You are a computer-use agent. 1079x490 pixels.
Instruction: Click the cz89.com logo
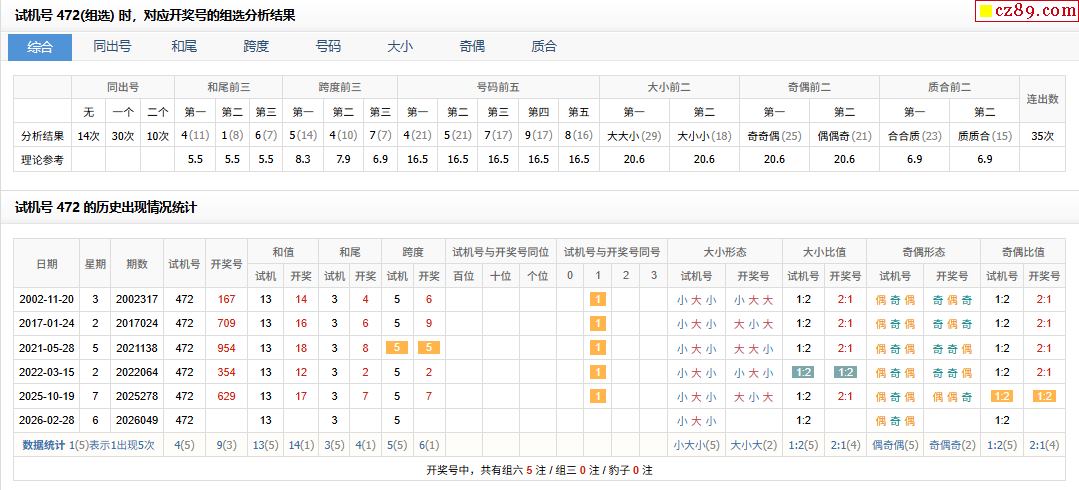click(x=1025, y=11)
